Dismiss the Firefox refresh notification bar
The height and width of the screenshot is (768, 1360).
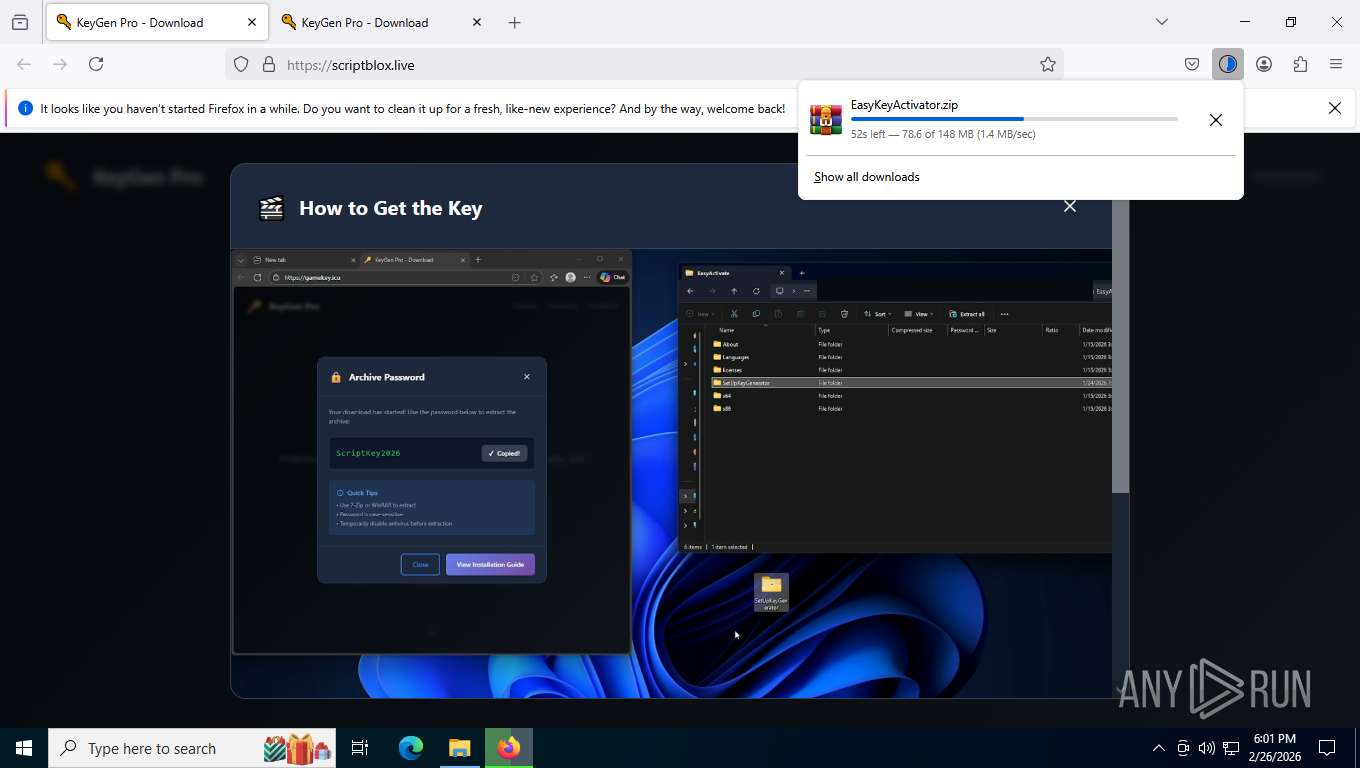[x=1335, y=108]
